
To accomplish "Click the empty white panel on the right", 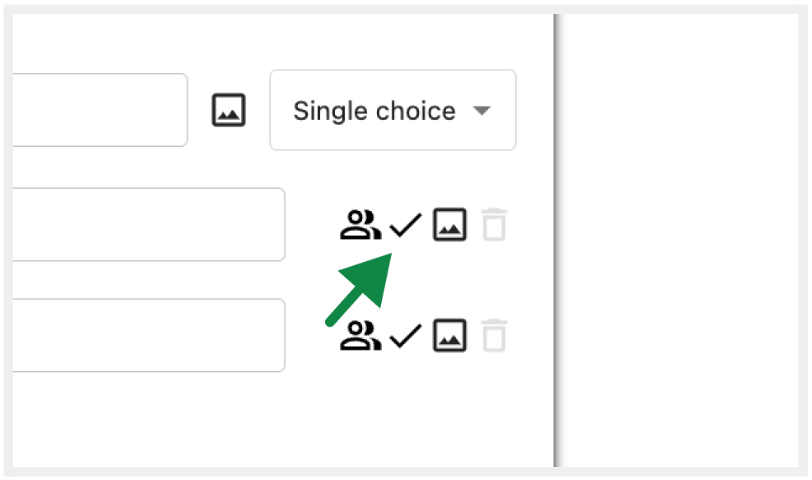I will point(680,240).
